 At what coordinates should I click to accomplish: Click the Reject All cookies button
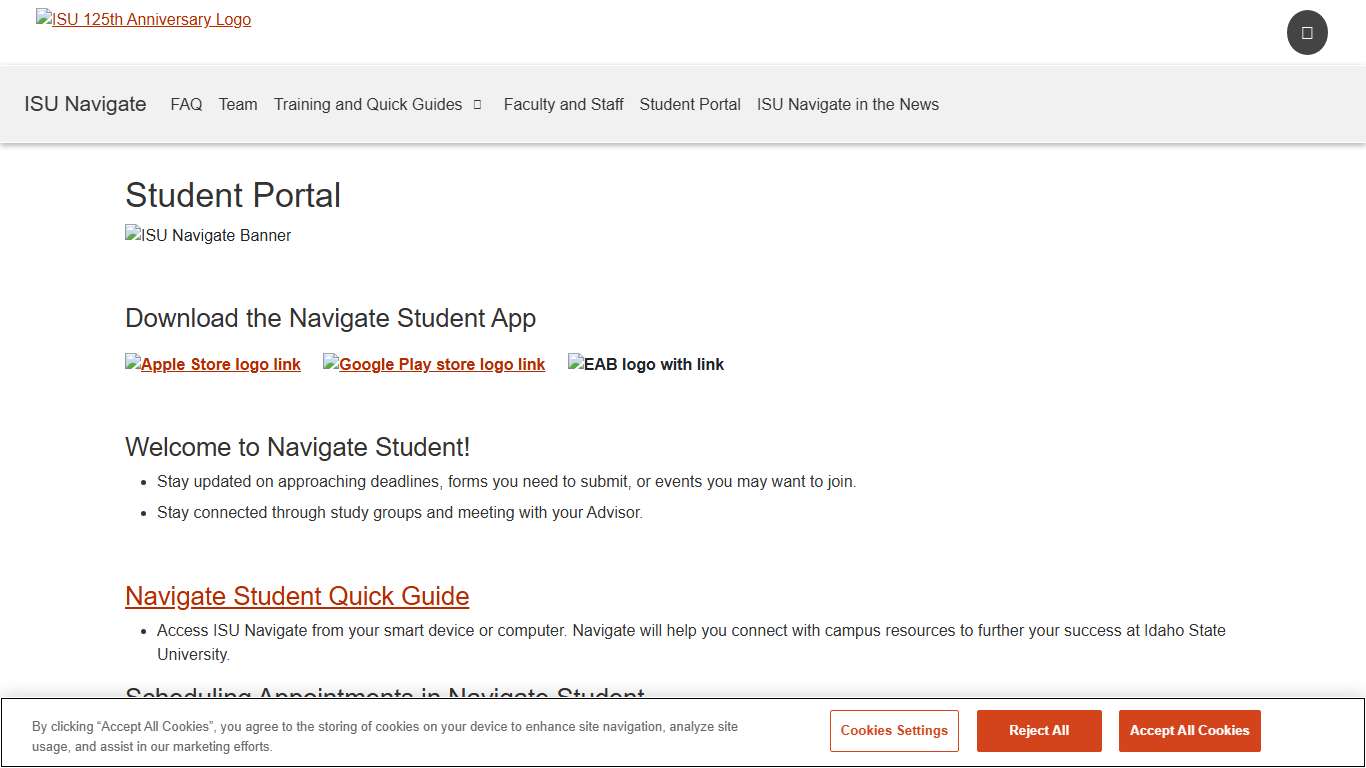[1039, 731]
